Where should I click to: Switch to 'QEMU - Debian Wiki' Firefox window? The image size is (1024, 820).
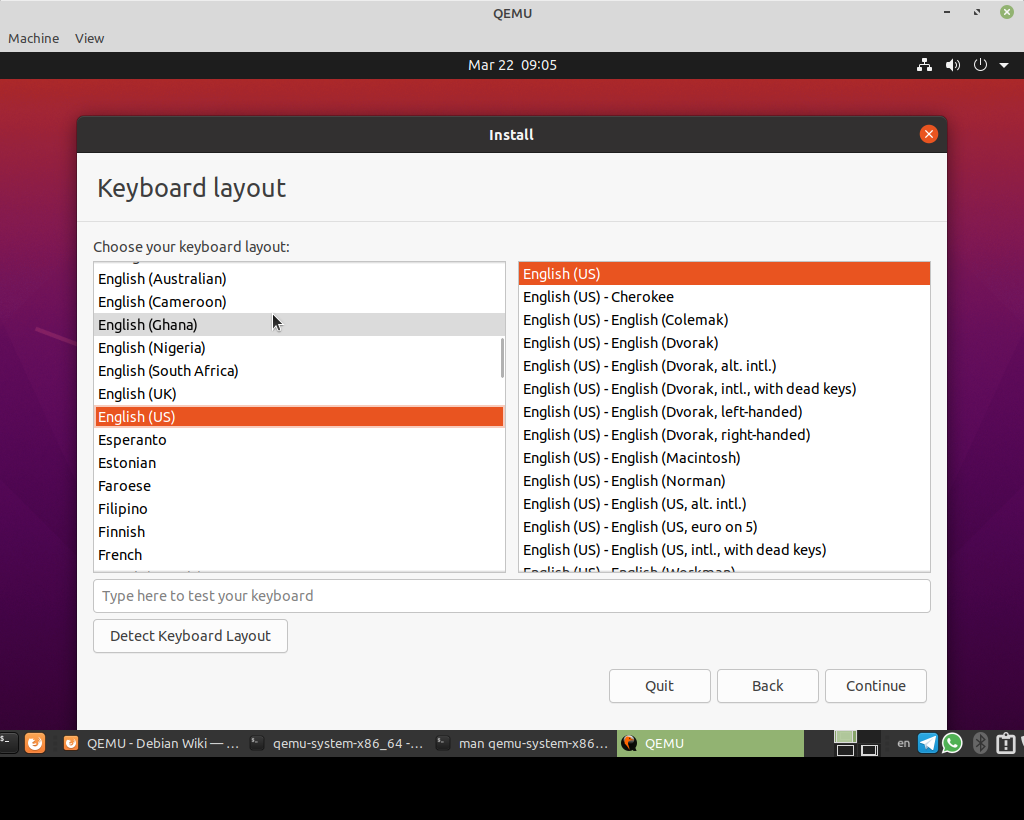tap(152, 743)
